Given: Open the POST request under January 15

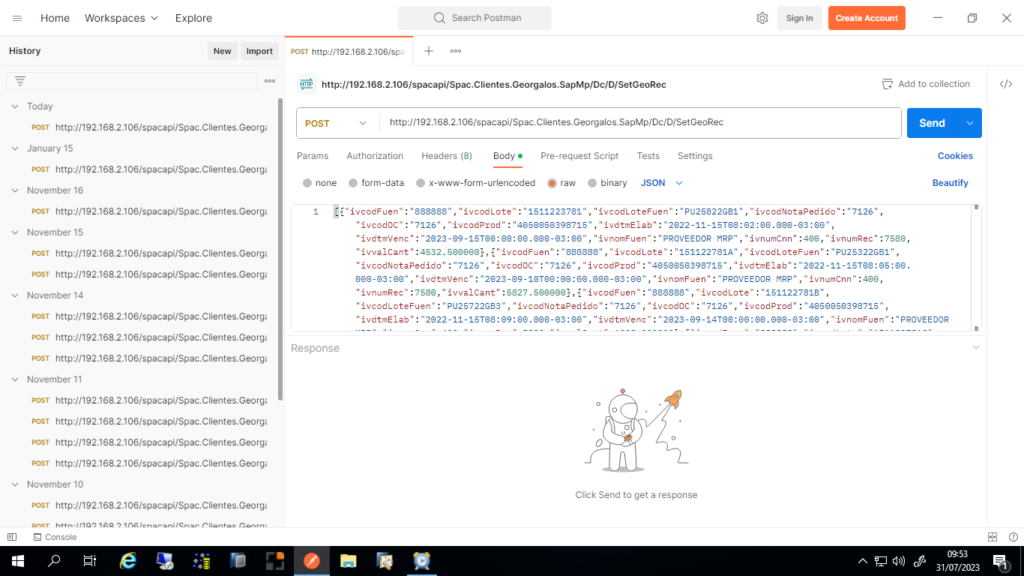Looking at the screenshot, I should coord(149,170).
